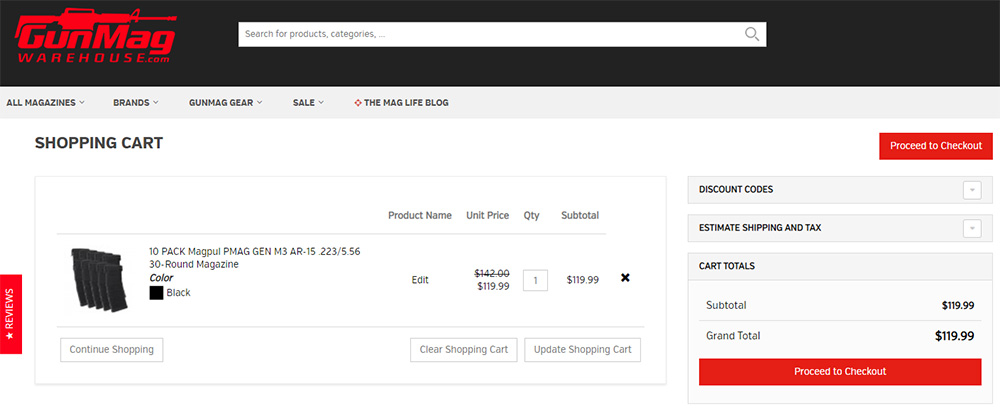Expand Estimate Shipping and Tax section
Screen dimensions: 1000x416
[971, 228]
